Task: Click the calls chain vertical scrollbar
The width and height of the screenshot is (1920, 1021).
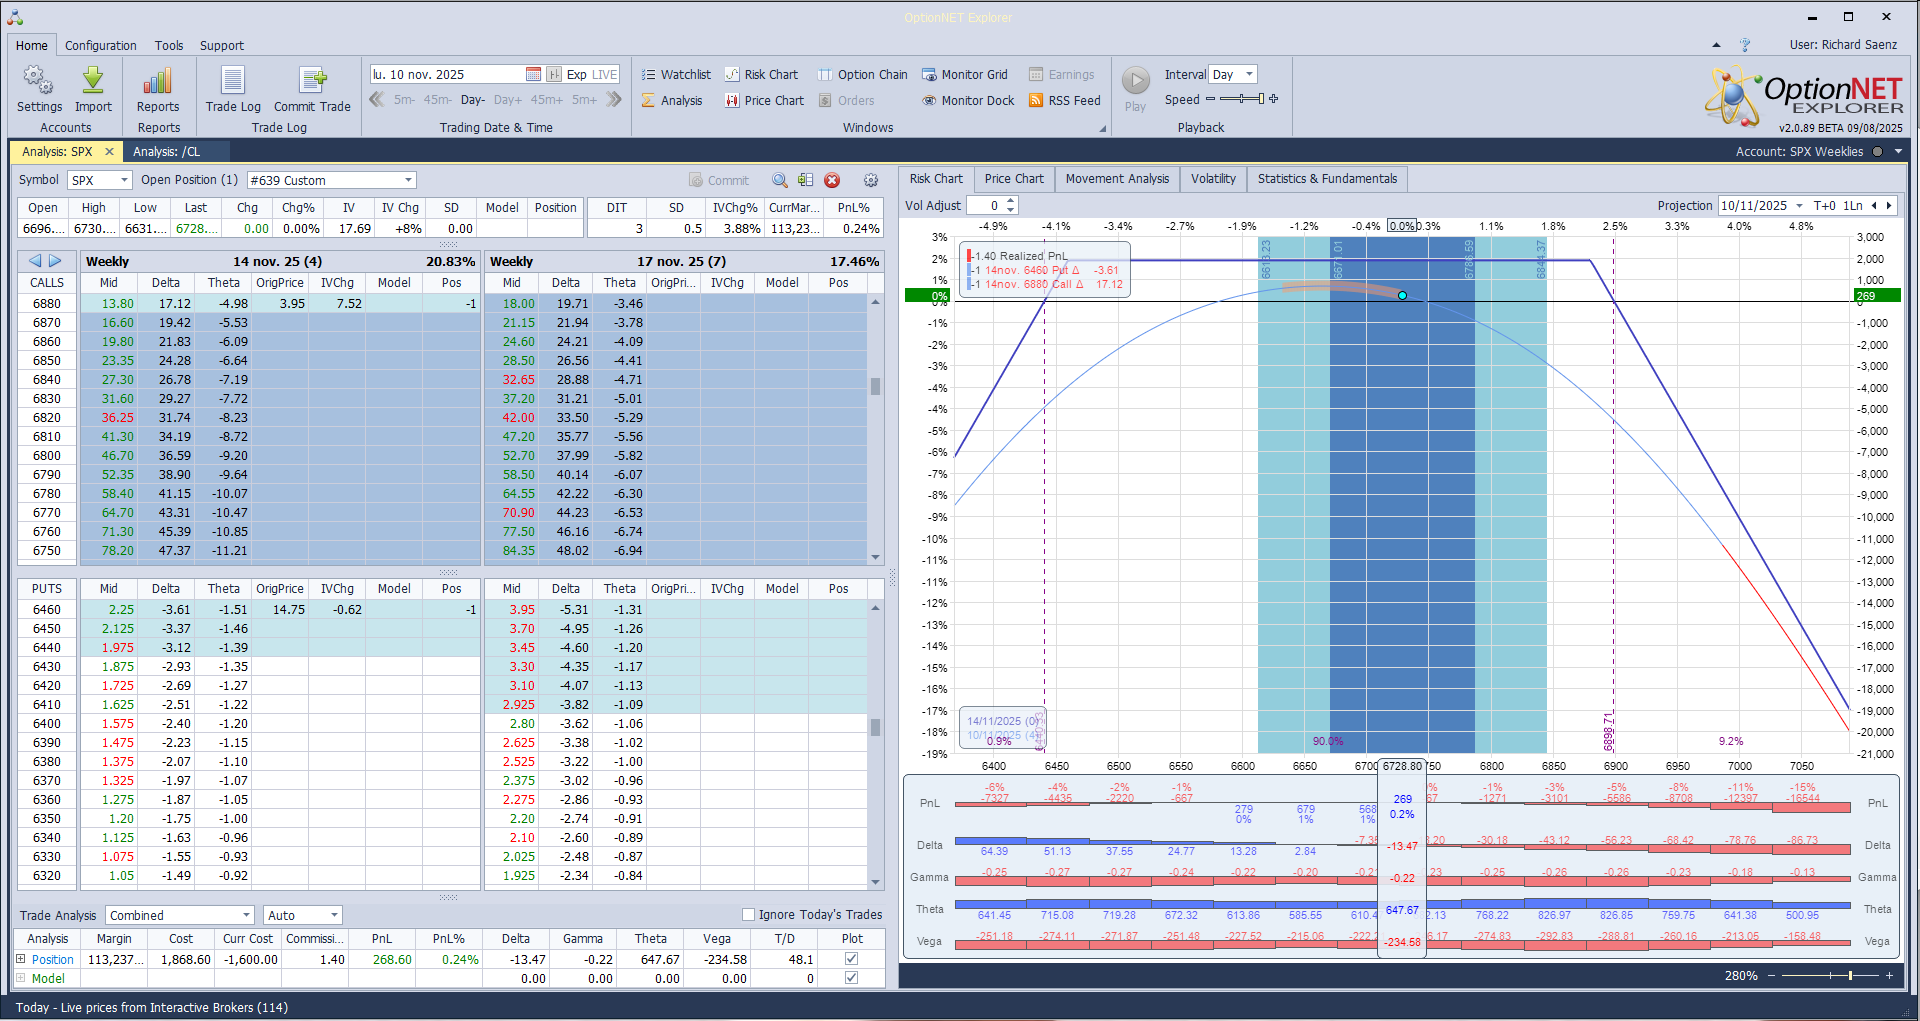Action: 876,429
